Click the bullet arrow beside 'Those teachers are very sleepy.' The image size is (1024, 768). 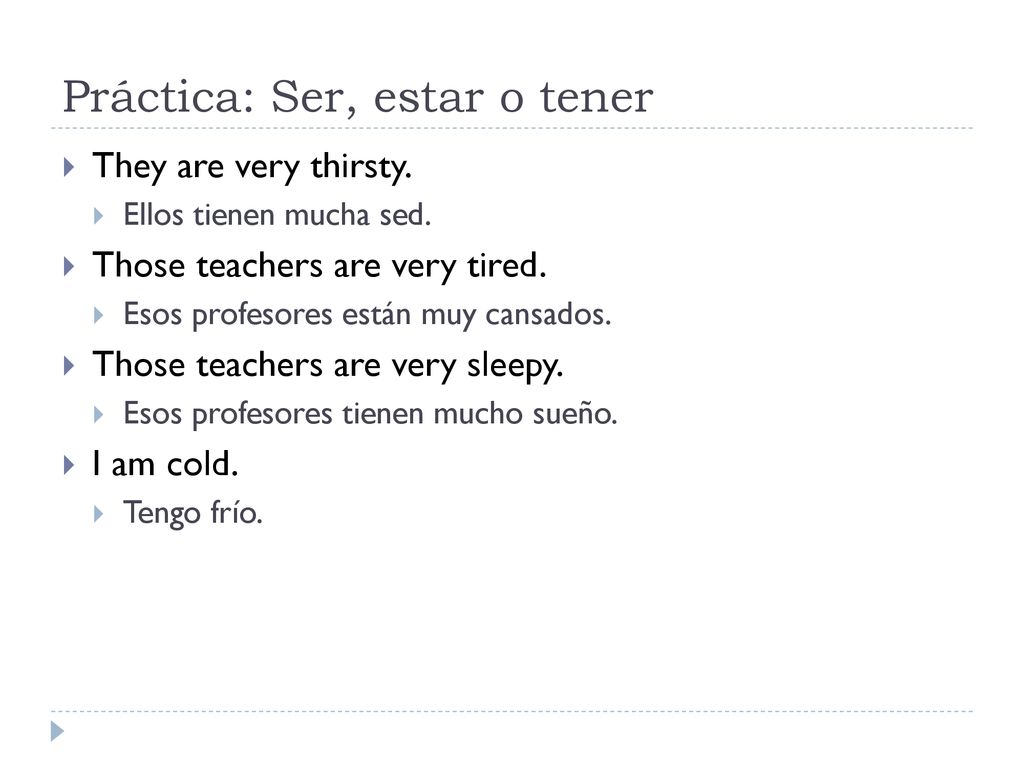pyautogui.click(x=69, y=365)
